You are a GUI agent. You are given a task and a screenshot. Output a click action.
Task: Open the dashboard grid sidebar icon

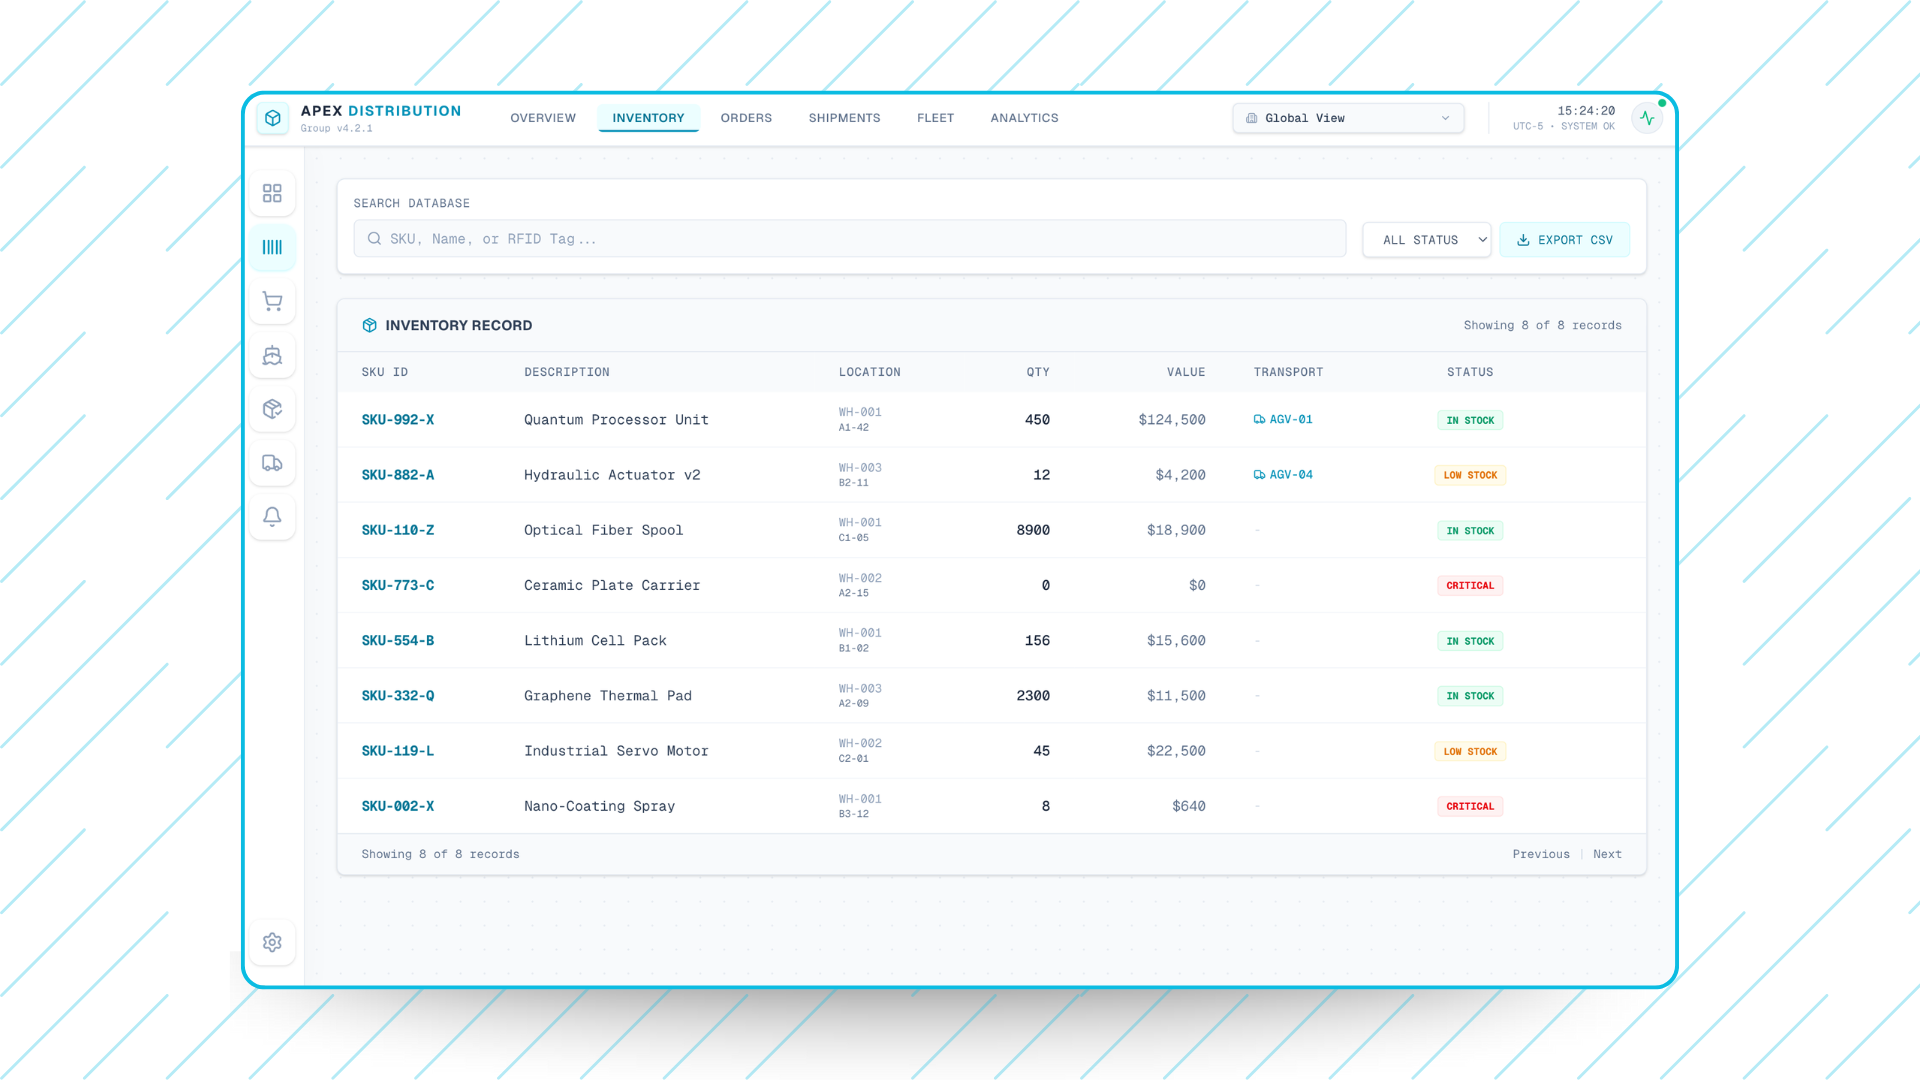coord(272,193)
